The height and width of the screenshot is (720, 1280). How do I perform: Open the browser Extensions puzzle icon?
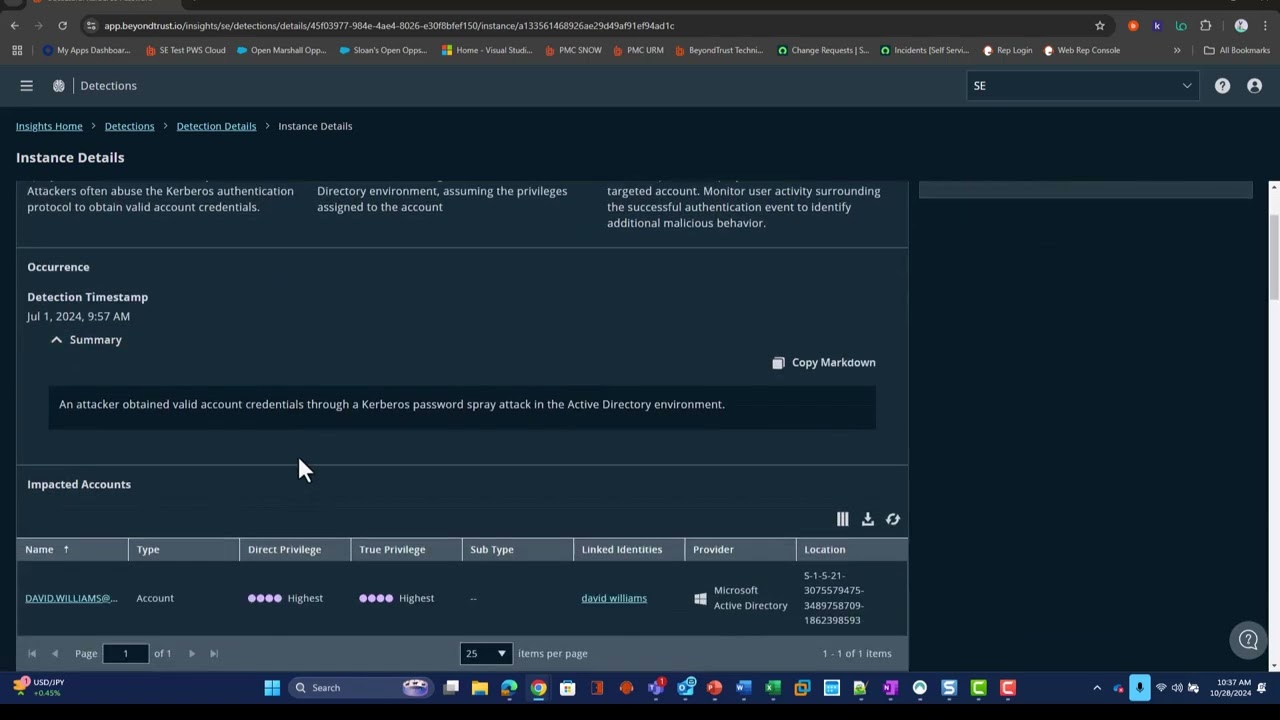(x=1205, y=25)
